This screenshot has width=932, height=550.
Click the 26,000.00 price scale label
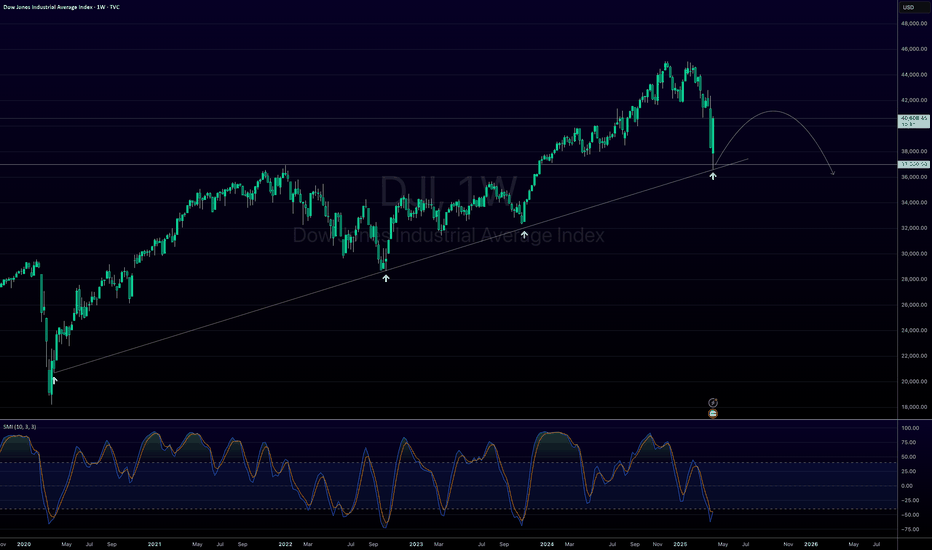pos(914,305)
